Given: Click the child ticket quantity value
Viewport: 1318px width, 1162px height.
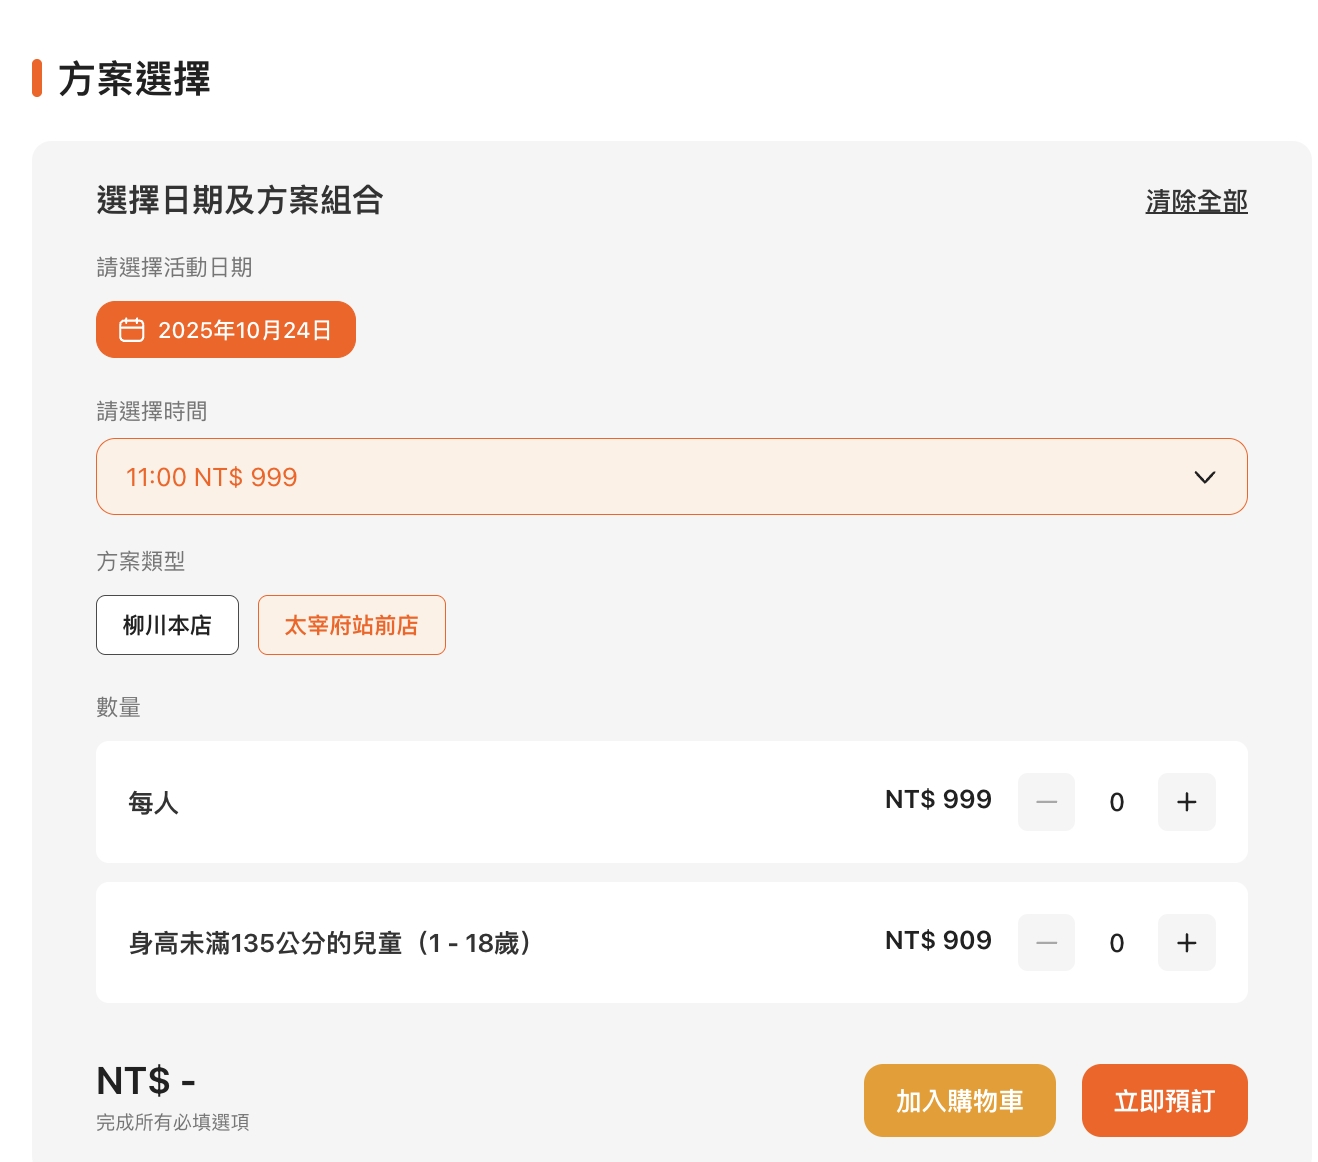Looking at the screenshot, I should click(x=1117, y=943).
